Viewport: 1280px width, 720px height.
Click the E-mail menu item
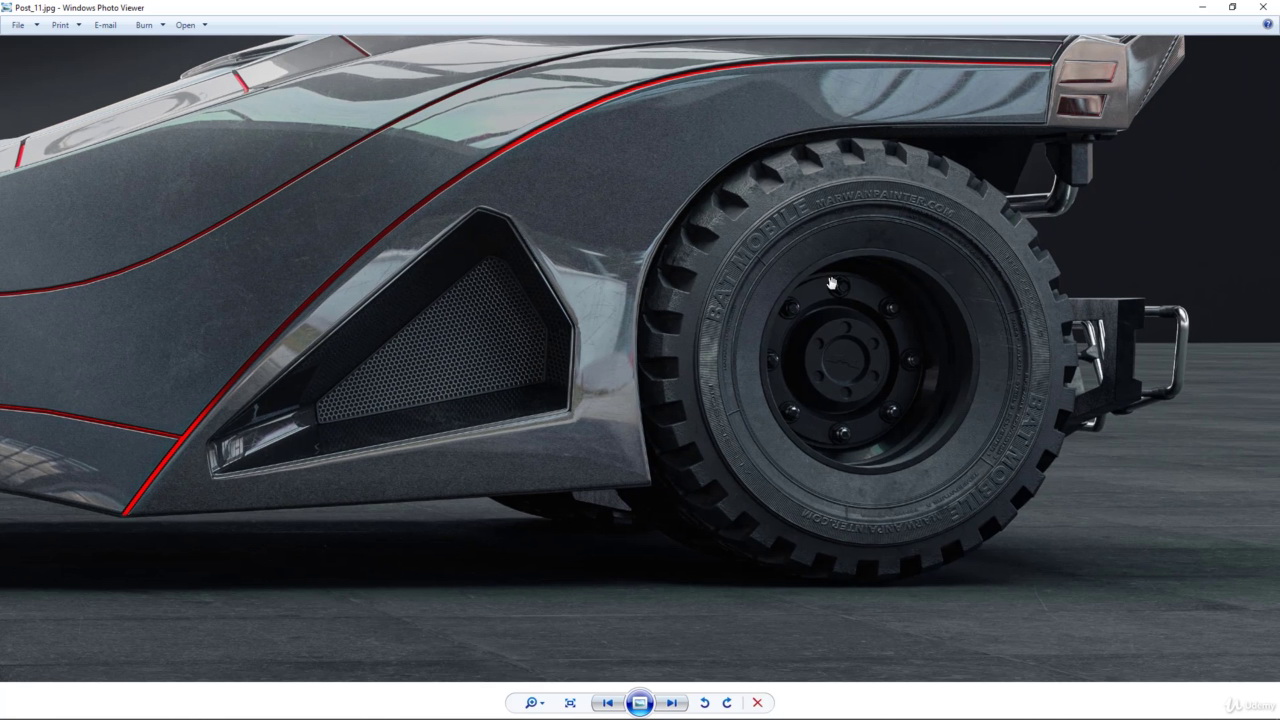pyautogui.click(x=105, y=25)
